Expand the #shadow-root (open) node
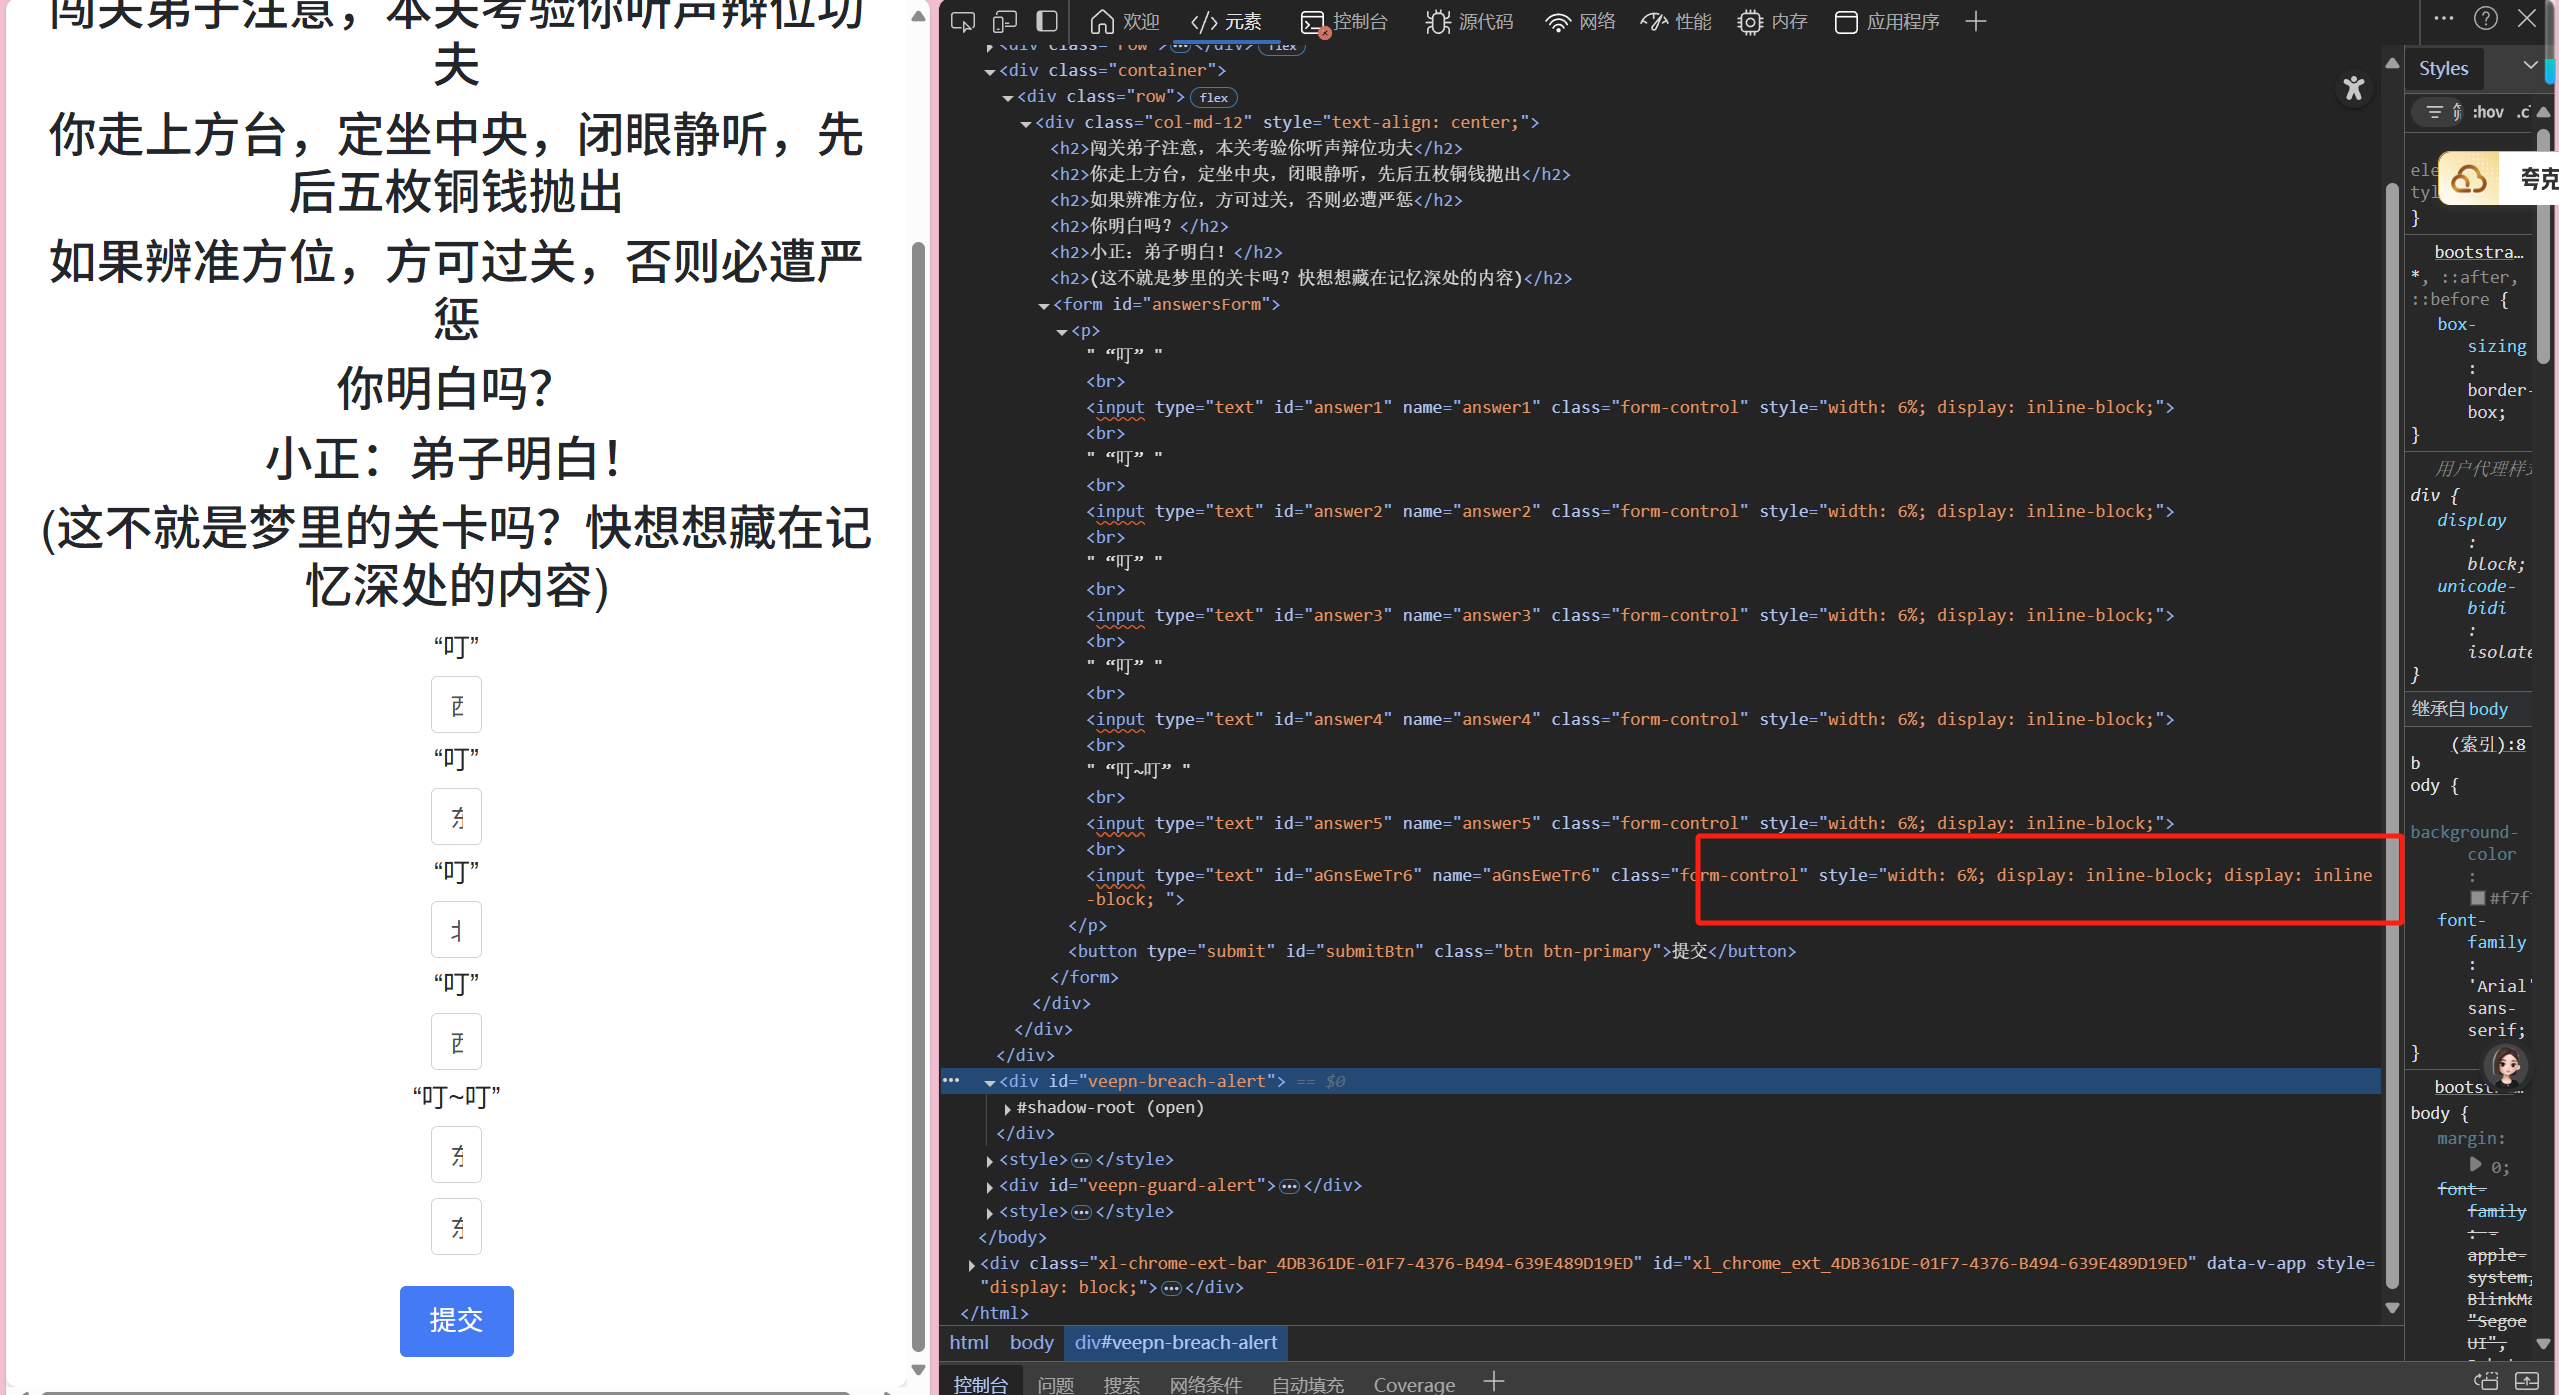The image size is (2559, 1395). click(1007, 1108)
